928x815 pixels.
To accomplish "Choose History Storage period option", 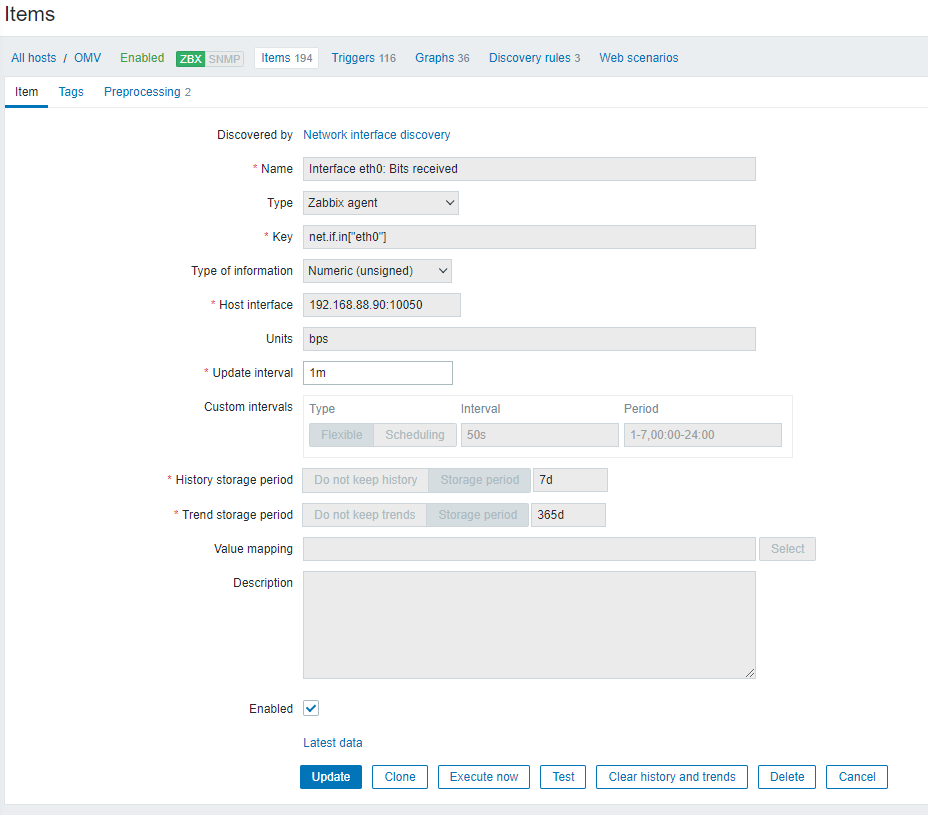I will [479, 480].
